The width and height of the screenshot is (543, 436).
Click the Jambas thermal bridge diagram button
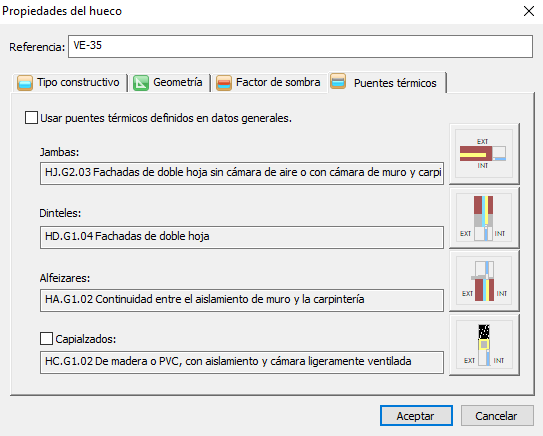[484, 153]
